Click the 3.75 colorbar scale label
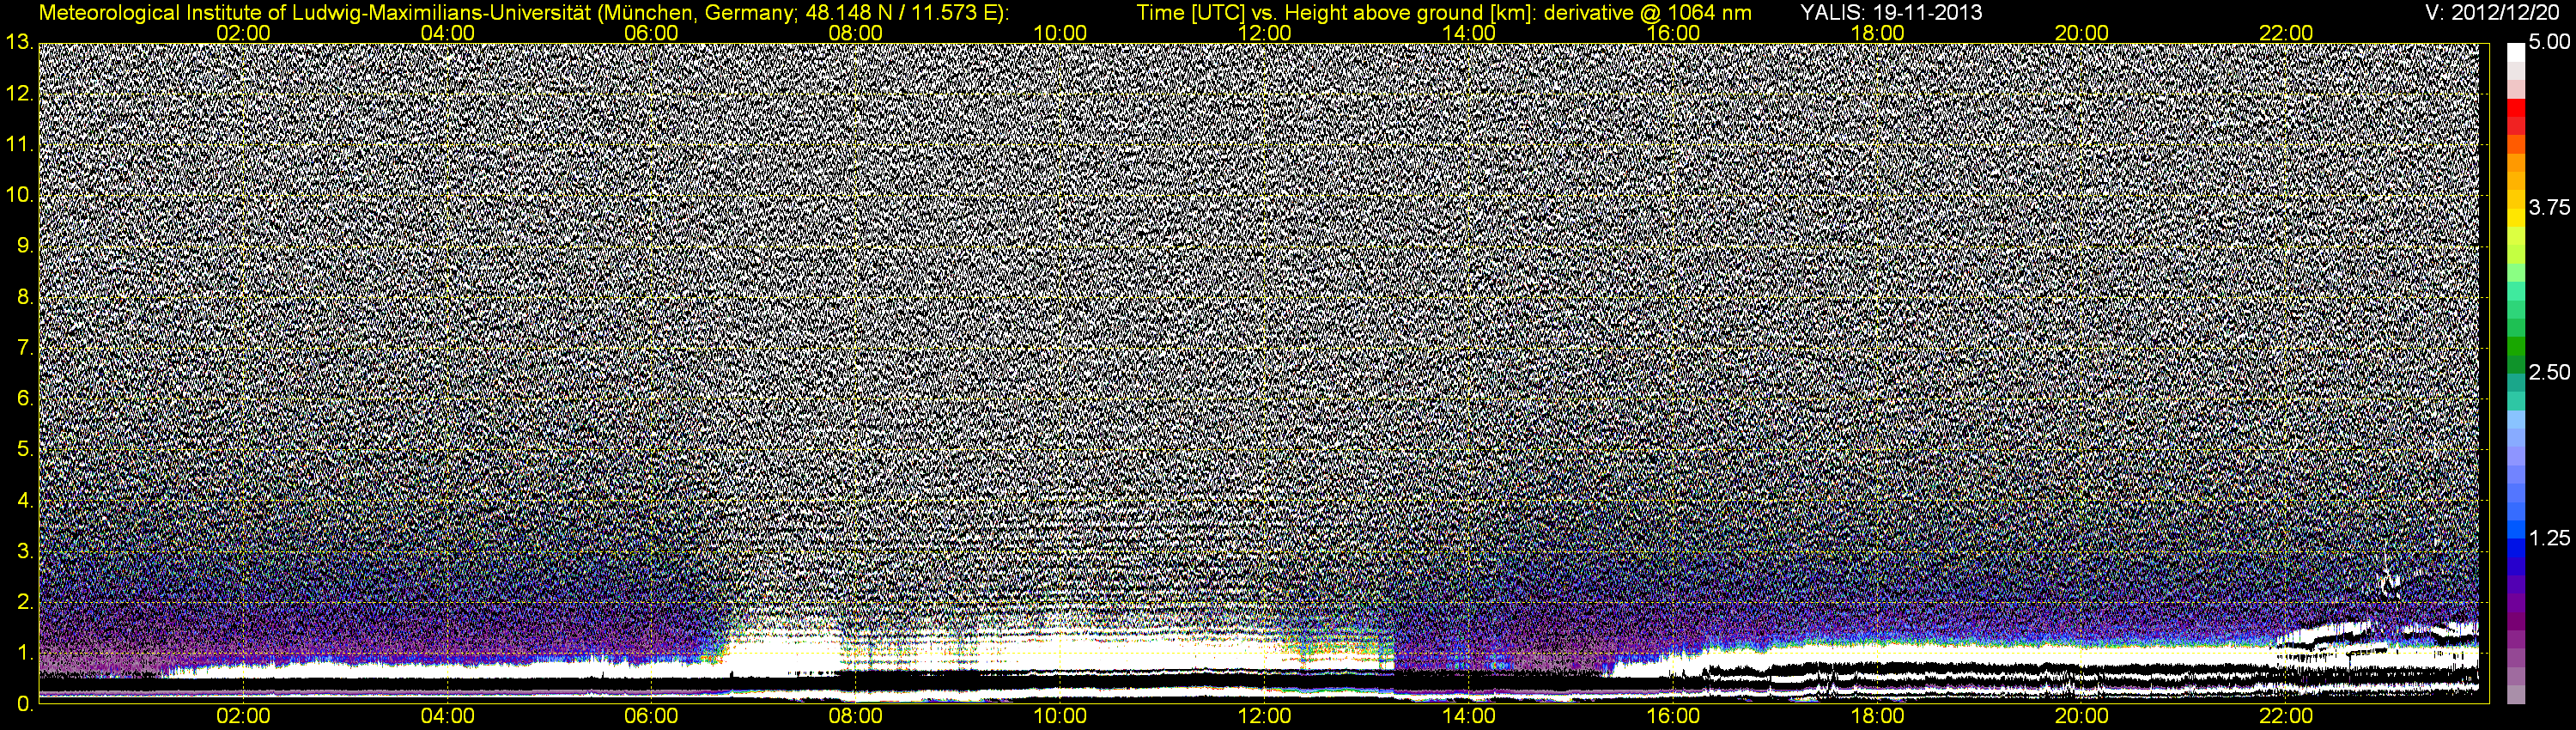Screen dimensions: 2576x730 (2549, 207)
